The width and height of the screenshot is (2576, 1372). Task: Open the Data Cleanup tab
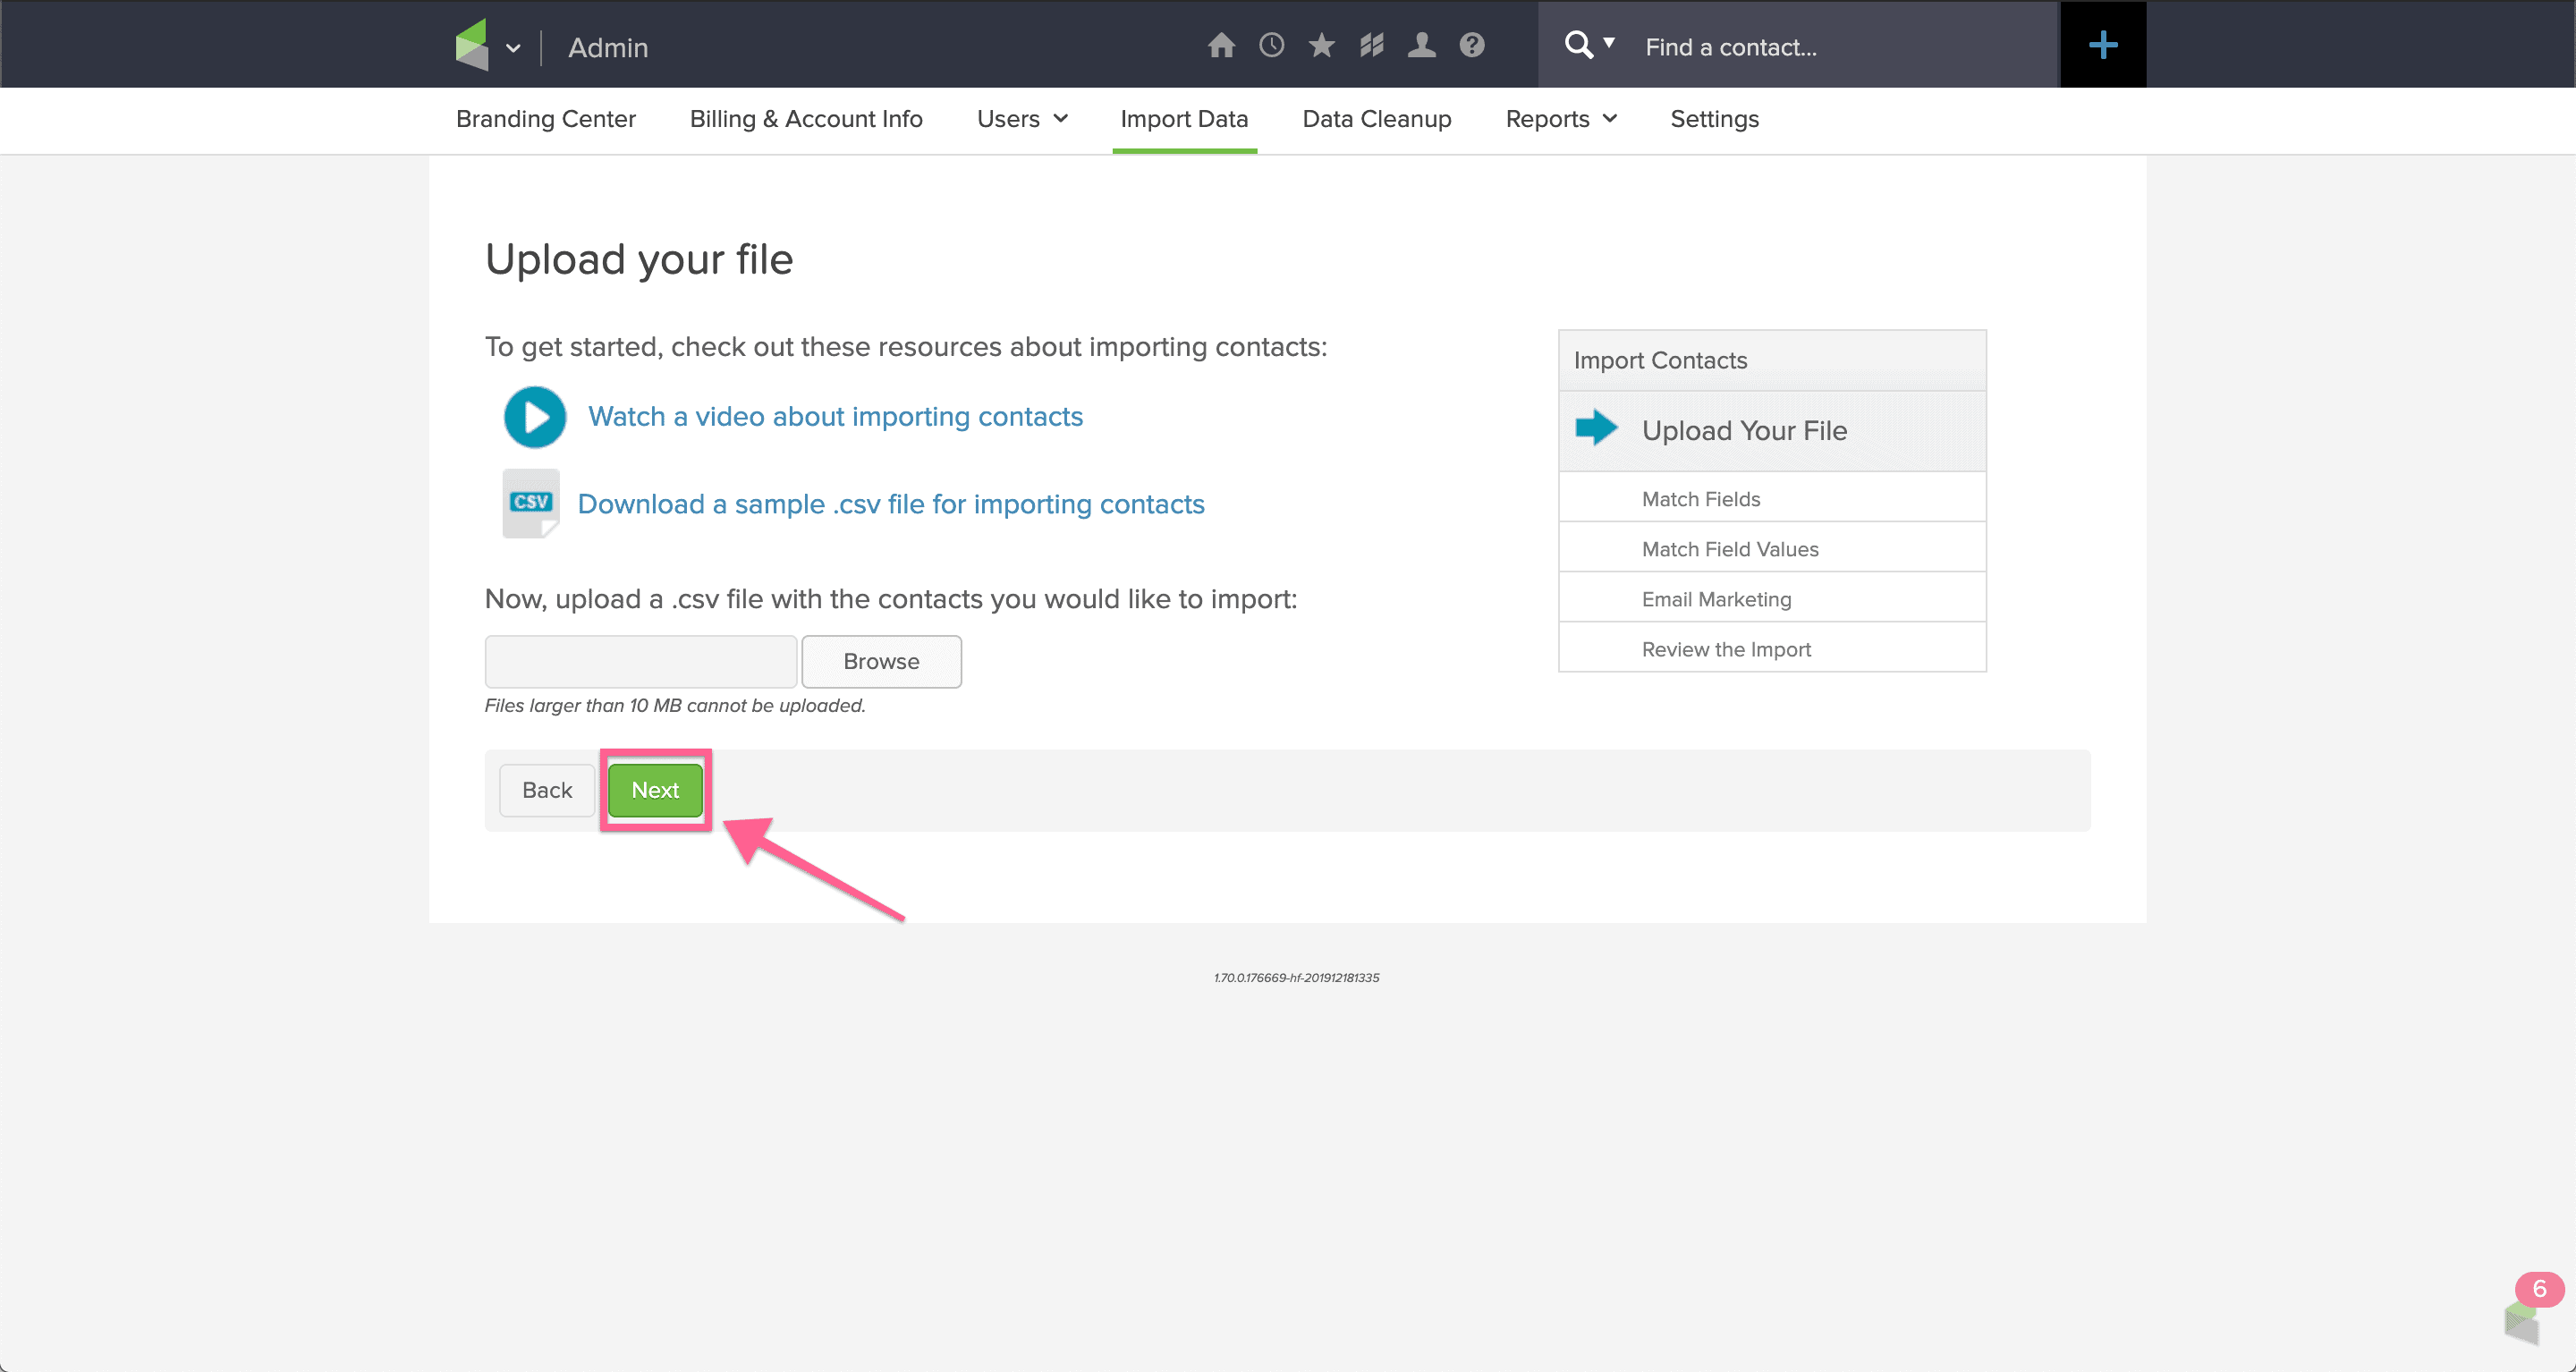[1376, 119]
